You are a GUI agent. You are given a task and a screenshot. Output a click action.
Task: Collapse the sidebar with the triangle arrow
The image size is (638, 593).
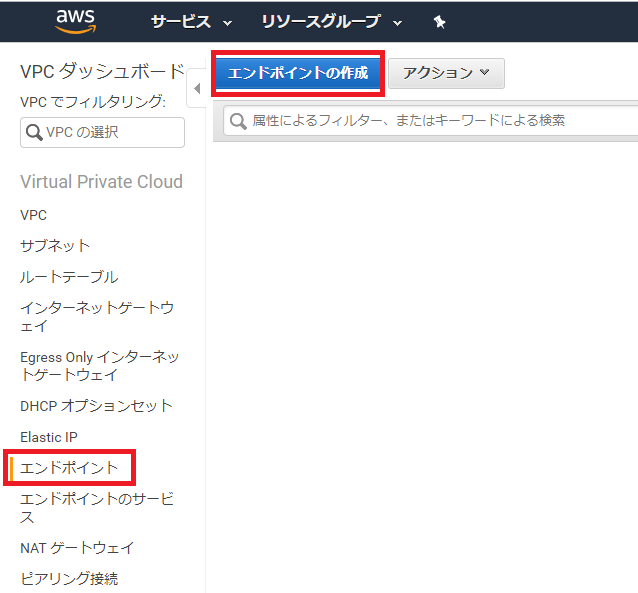(x=197, y=88)
